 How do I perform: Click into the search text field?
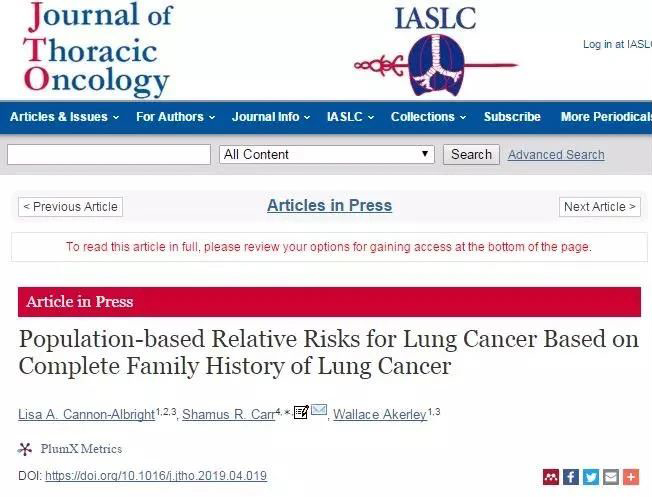[x=108, y=154]
